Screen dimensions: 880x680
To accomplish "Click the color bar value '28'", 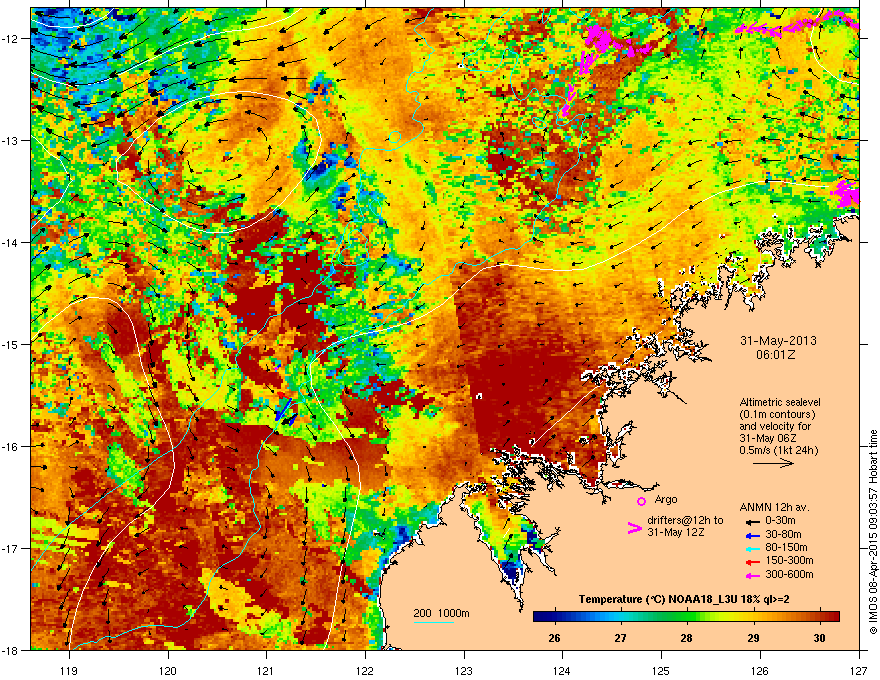I will coord(686,638).
